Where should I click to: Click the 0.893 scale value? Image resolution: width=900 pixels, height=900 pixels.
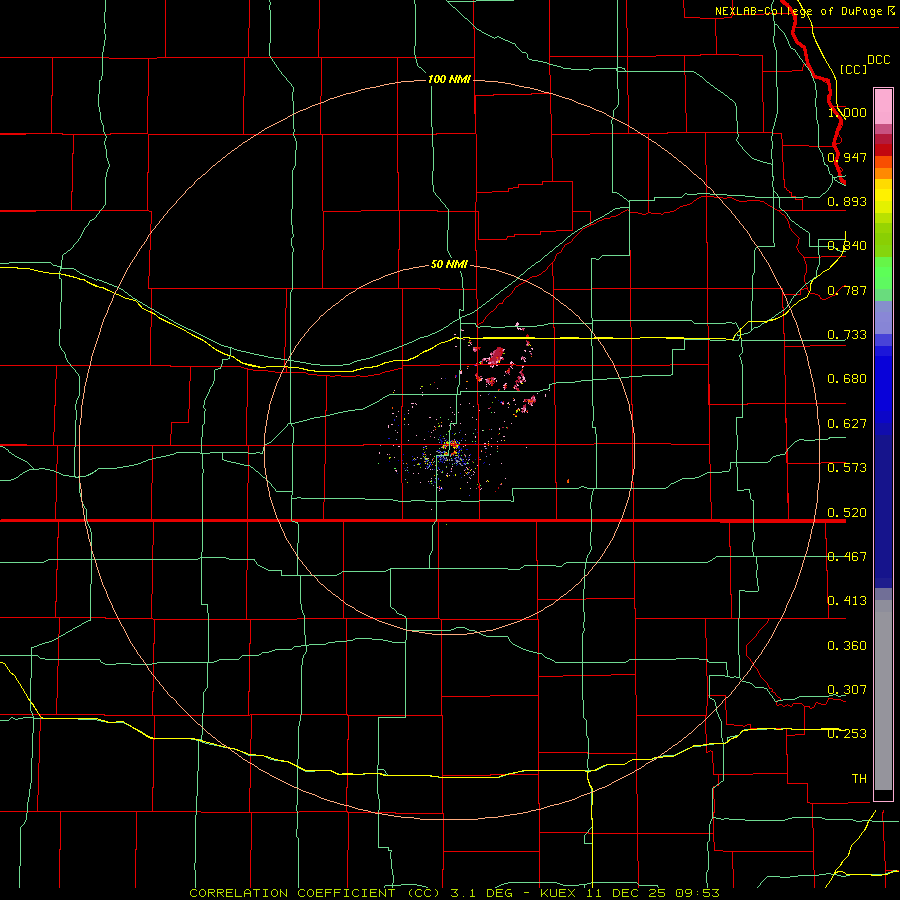click(x=847, y=201)
